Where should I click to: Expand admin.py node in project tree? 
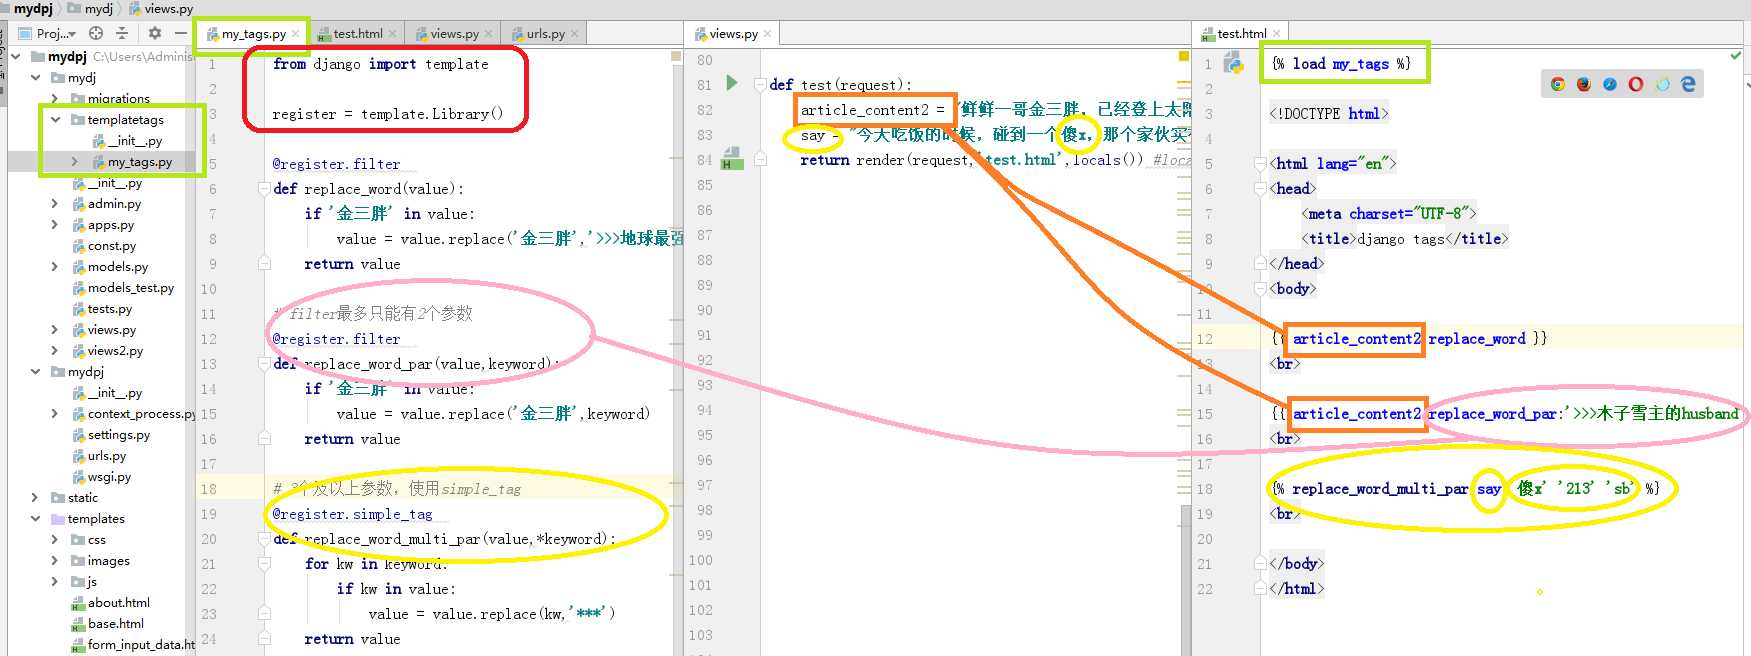(55, 203)
